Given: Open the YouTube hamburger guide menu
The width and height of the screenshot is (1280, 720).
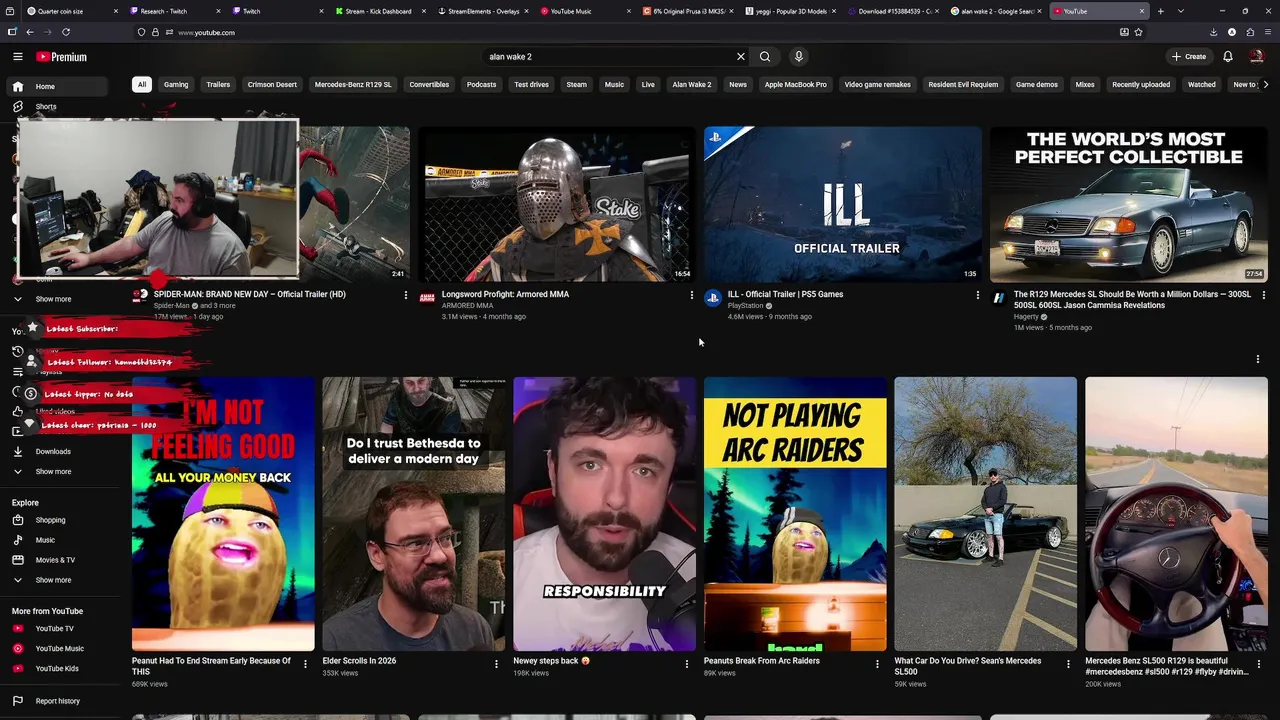Looking at the screenshot, I should (x=17, y=57).
